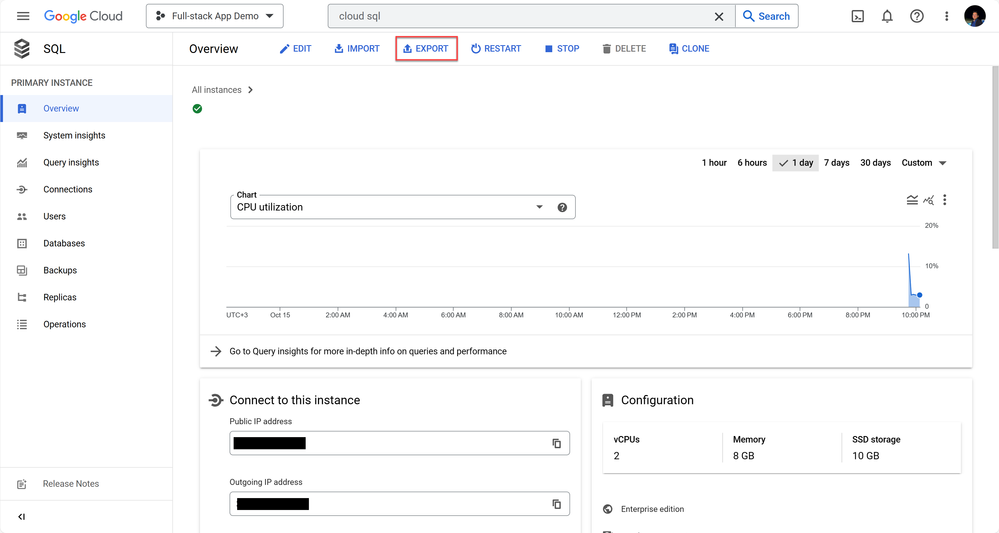Clear the search box with X icon
999x533 pixels.
(x=719, y=17)
